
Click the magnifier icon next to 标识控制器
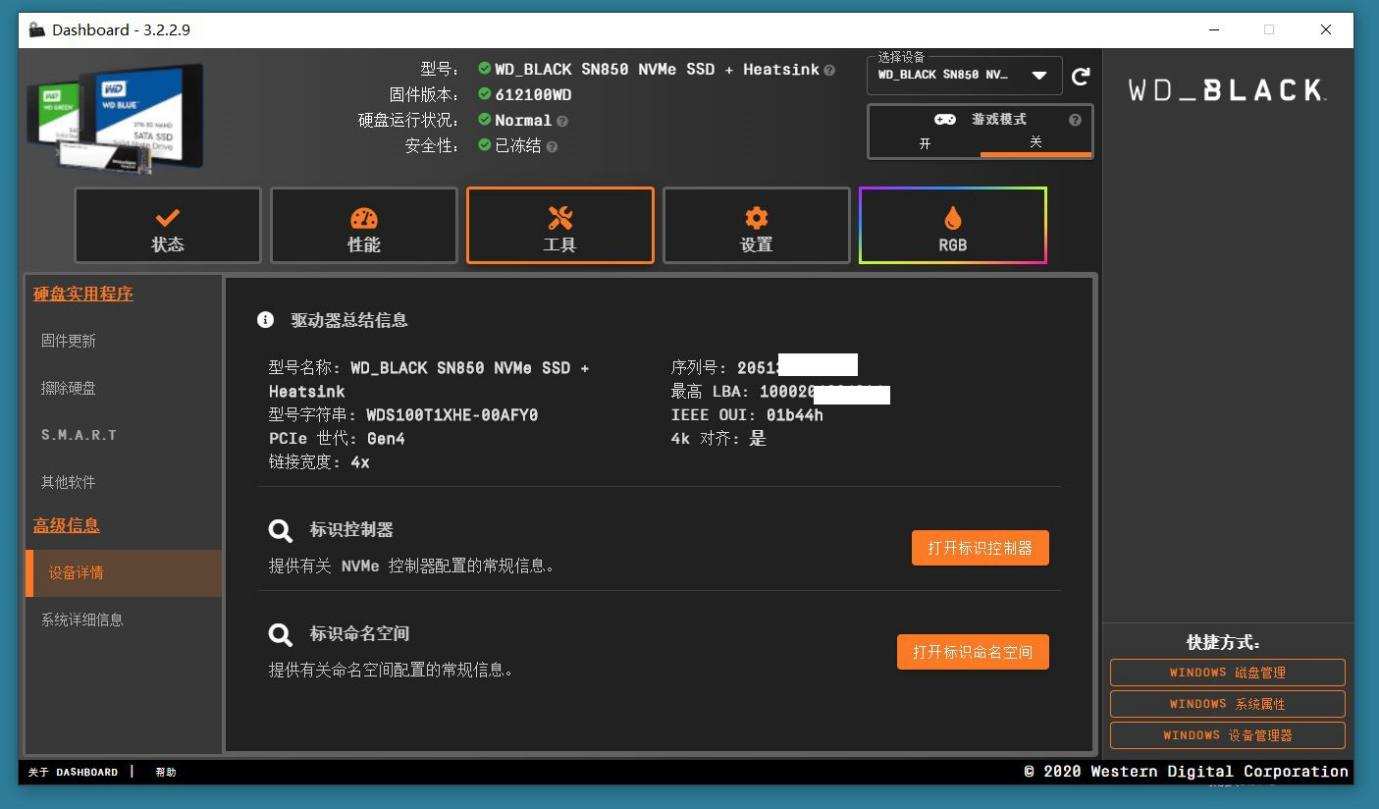(x=281, y=530)
